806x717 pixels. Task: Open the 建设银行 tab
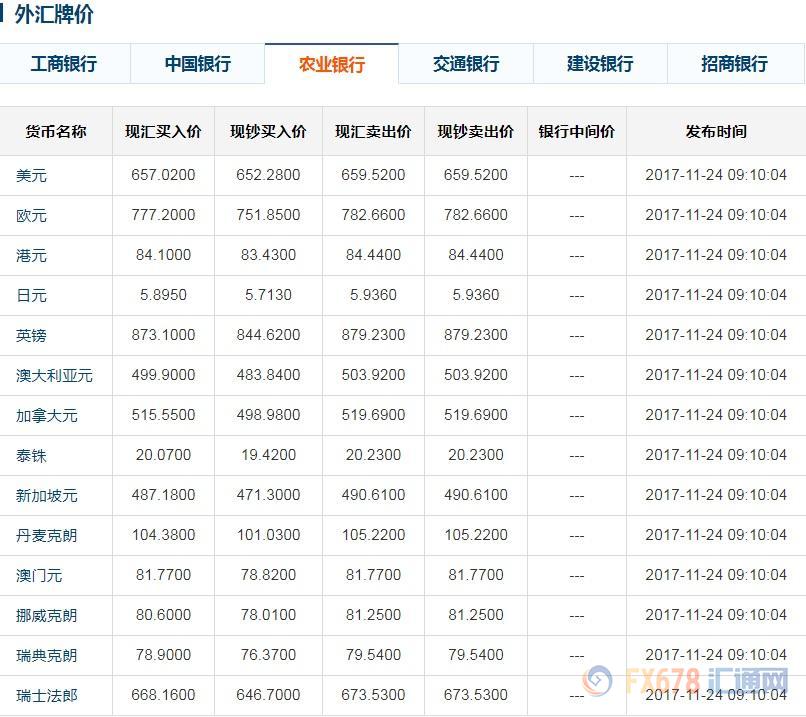[x=600, y=64]
